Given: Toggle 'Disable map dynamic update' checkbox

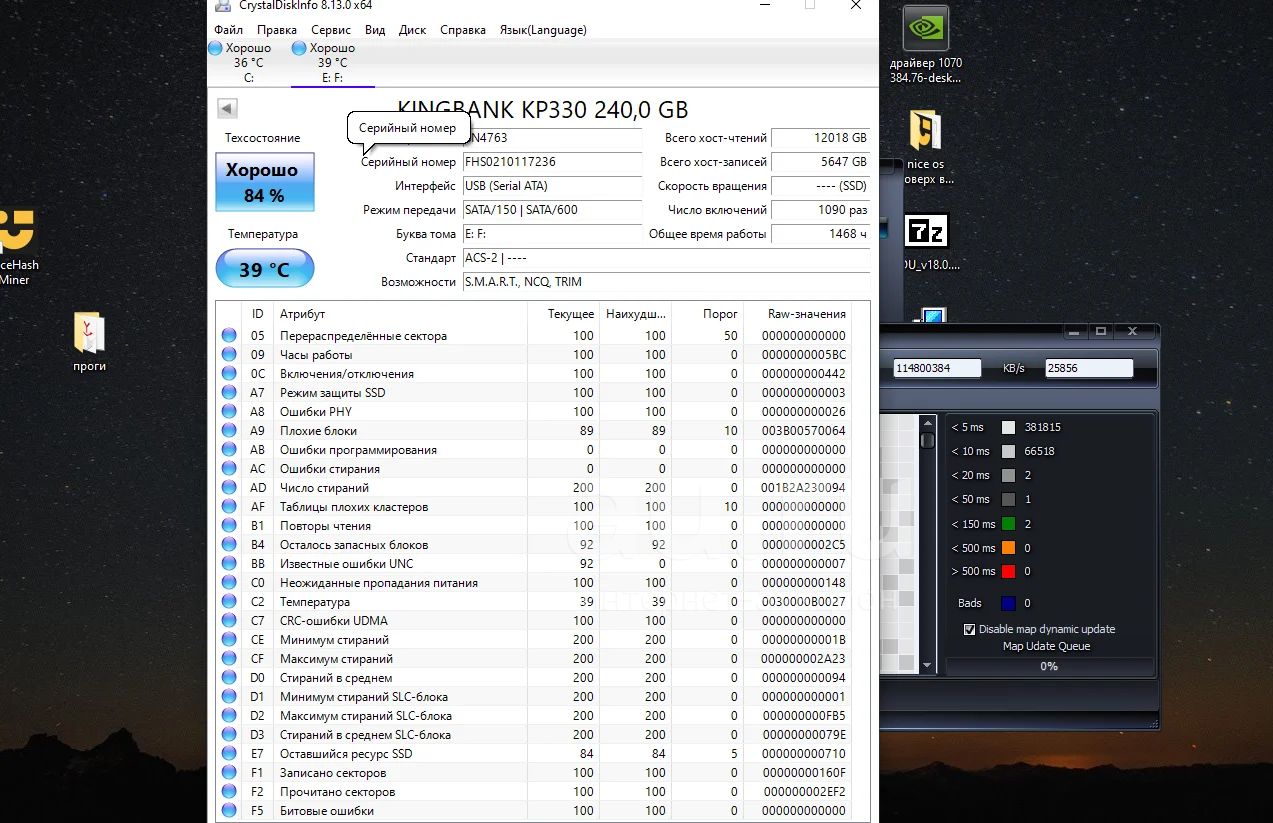Looking at the screenshot, I should click(969, 629).
